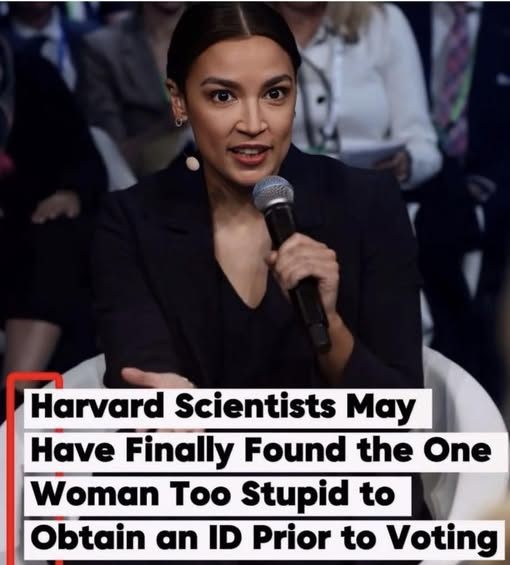The width and height of the screenshot is (510, 565).
Task: Click the handheld microphone's silver mesh head
Action: pyautogui.click(x=273, y=193)
